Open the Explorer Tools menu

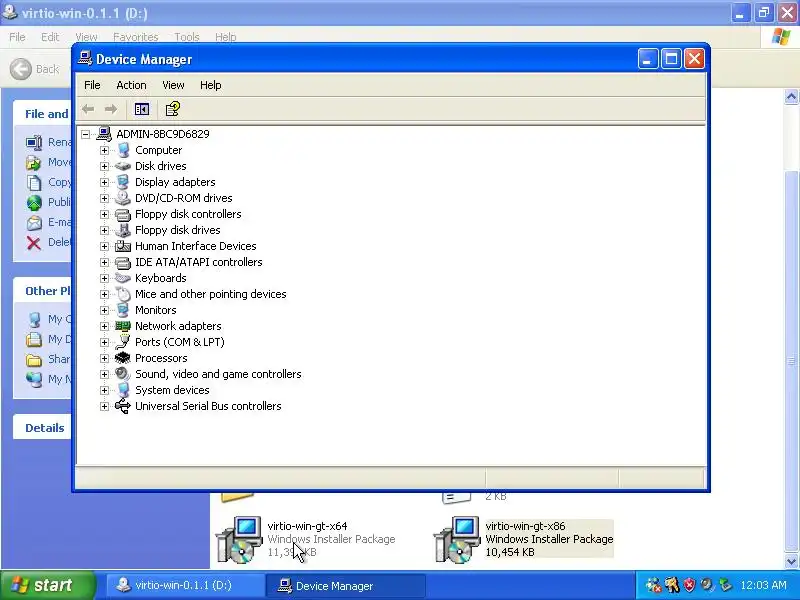(187, 37)
